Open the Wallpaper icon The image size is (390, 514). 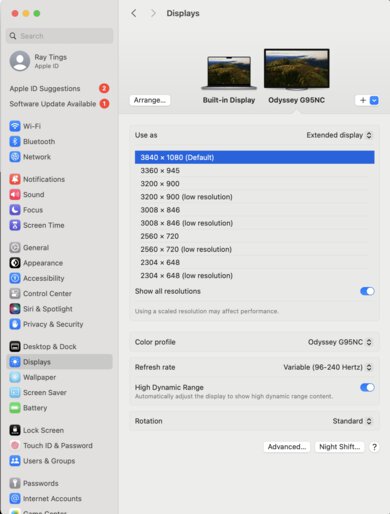(x=15, y=377)
